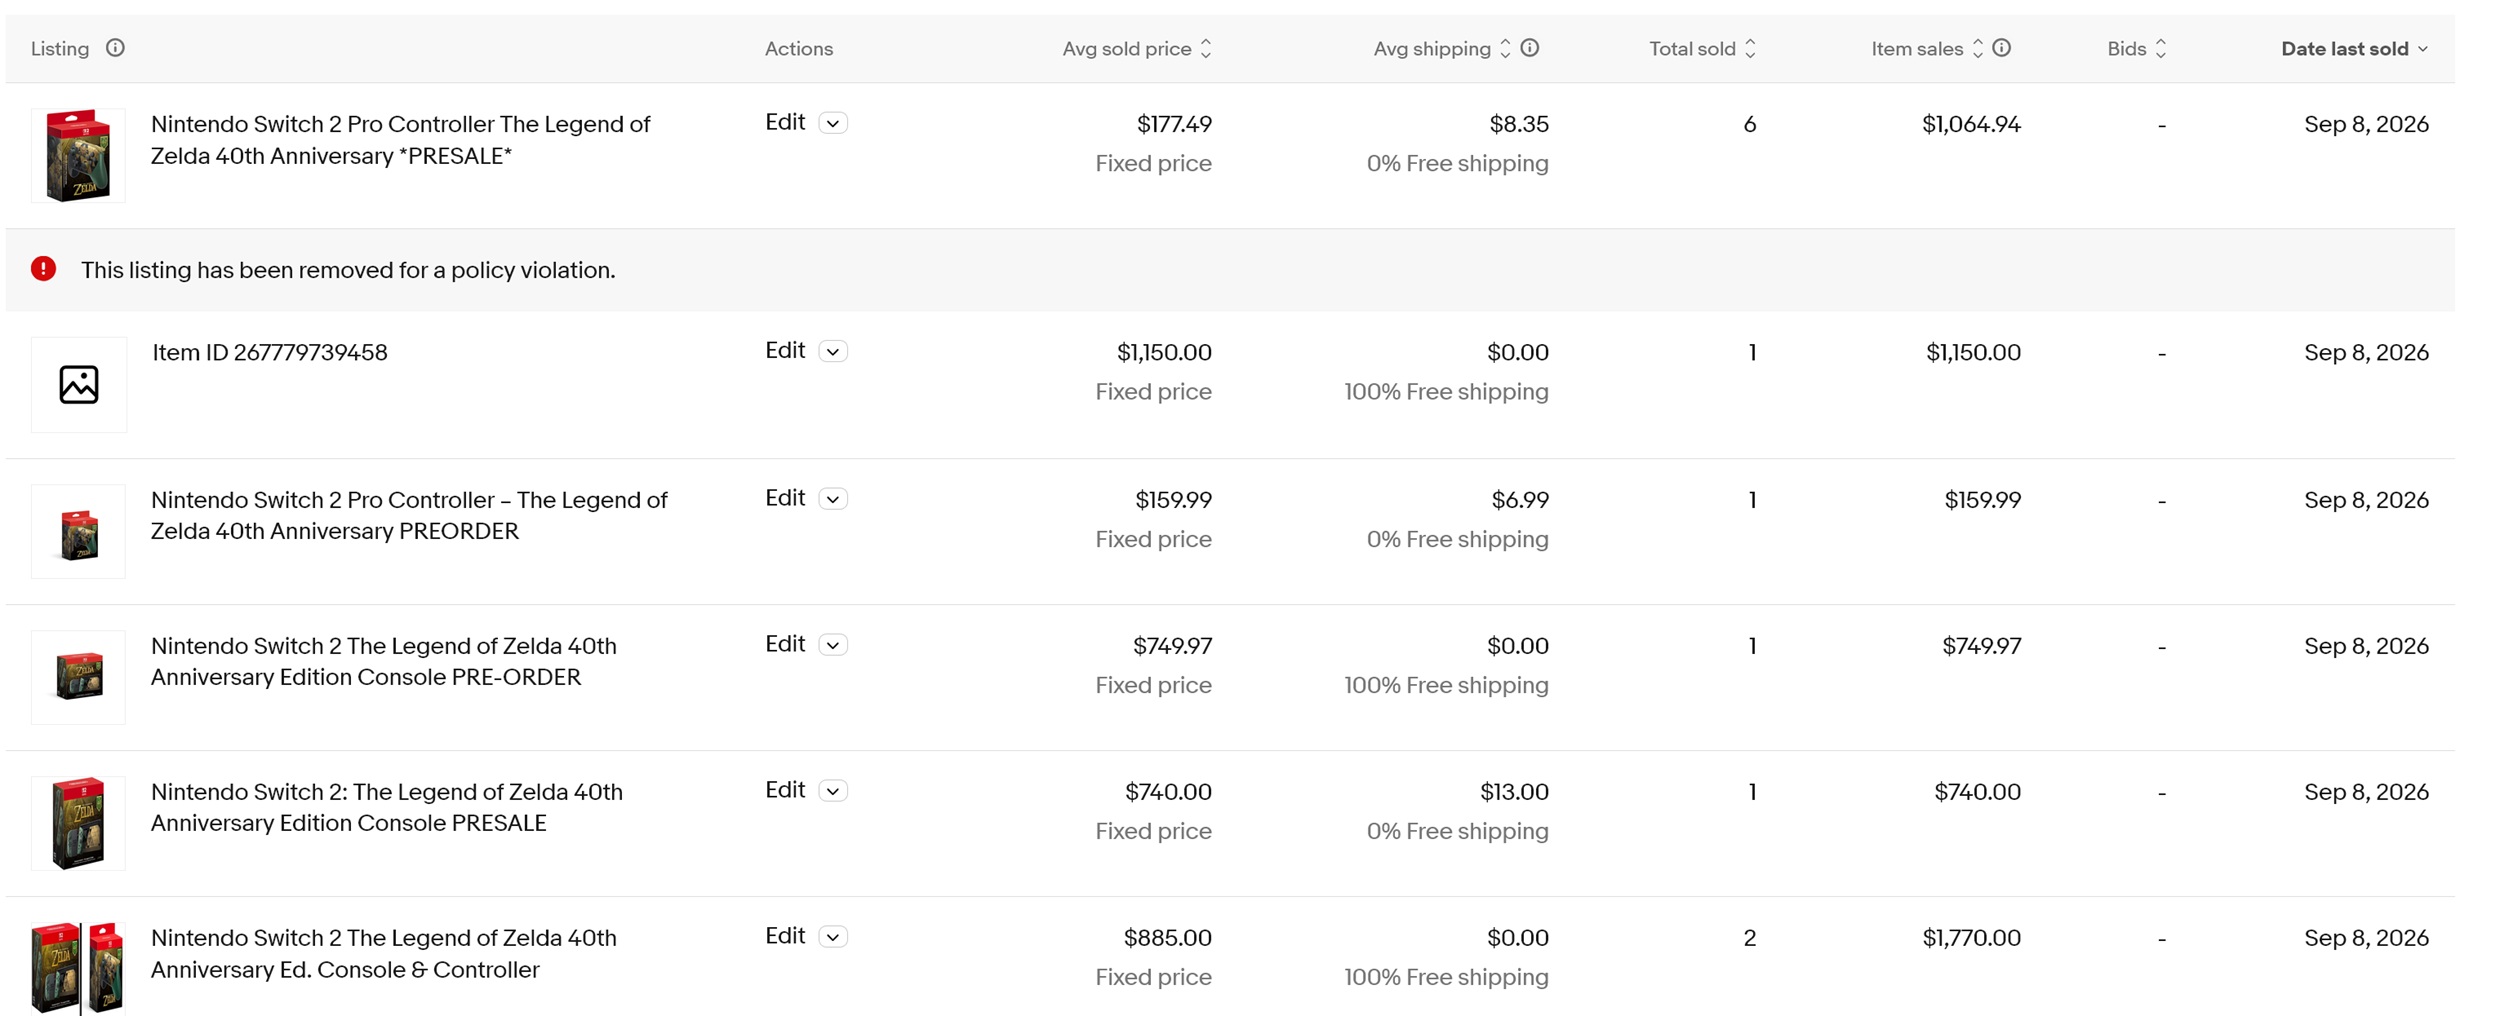Click the Listing column info icon
Viewport: 2500px width, 1016px height.
point(115,48)
